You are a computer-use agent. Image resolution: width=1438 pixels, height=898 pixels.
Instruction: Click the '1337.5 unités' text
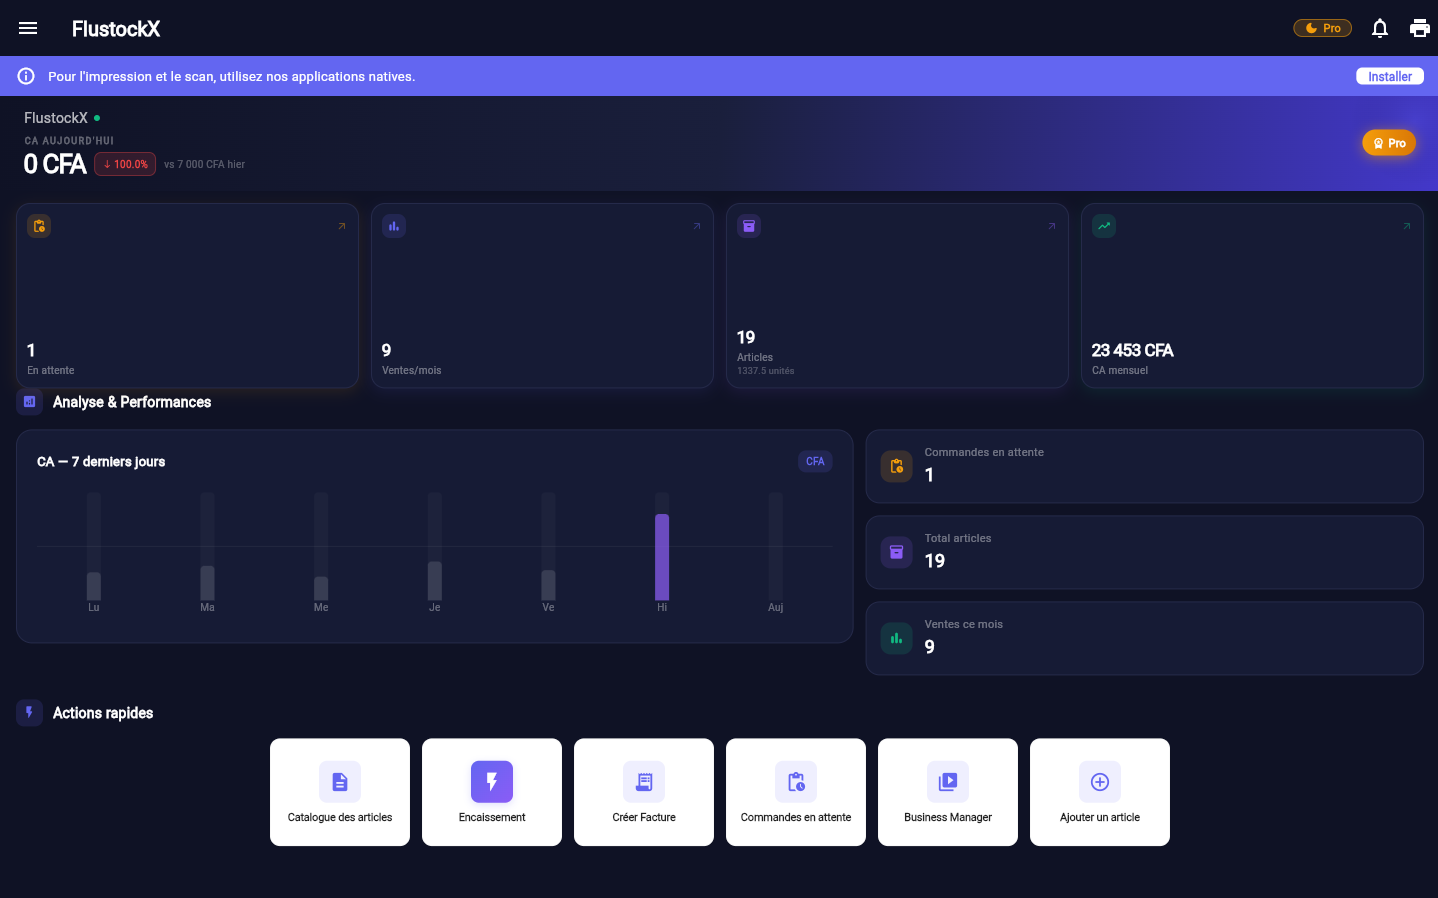click(x=766, y=371)
